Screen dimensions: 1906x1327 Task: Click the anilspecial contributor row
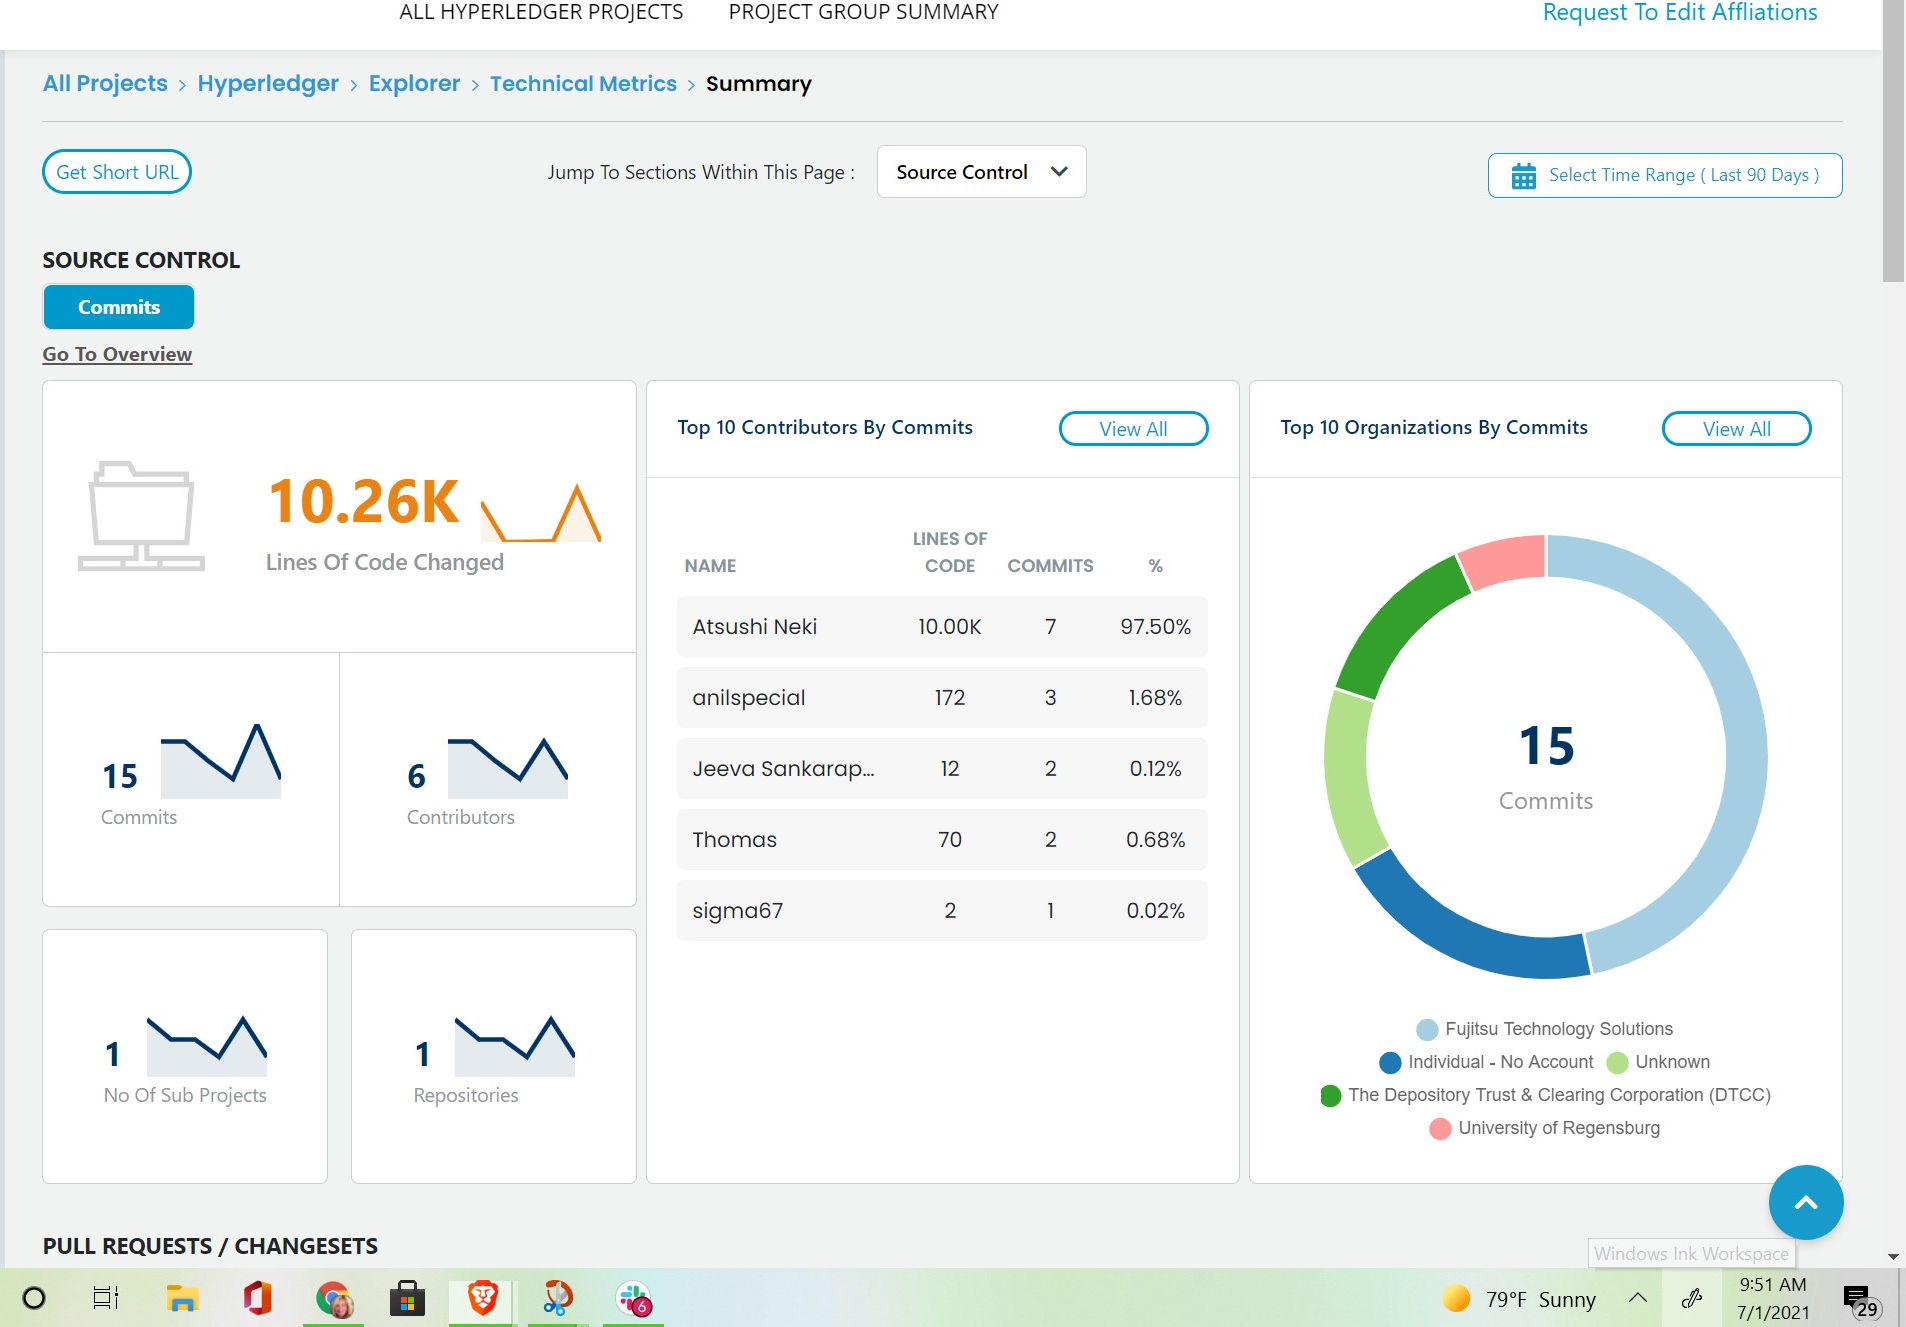(x=941, y=698)
